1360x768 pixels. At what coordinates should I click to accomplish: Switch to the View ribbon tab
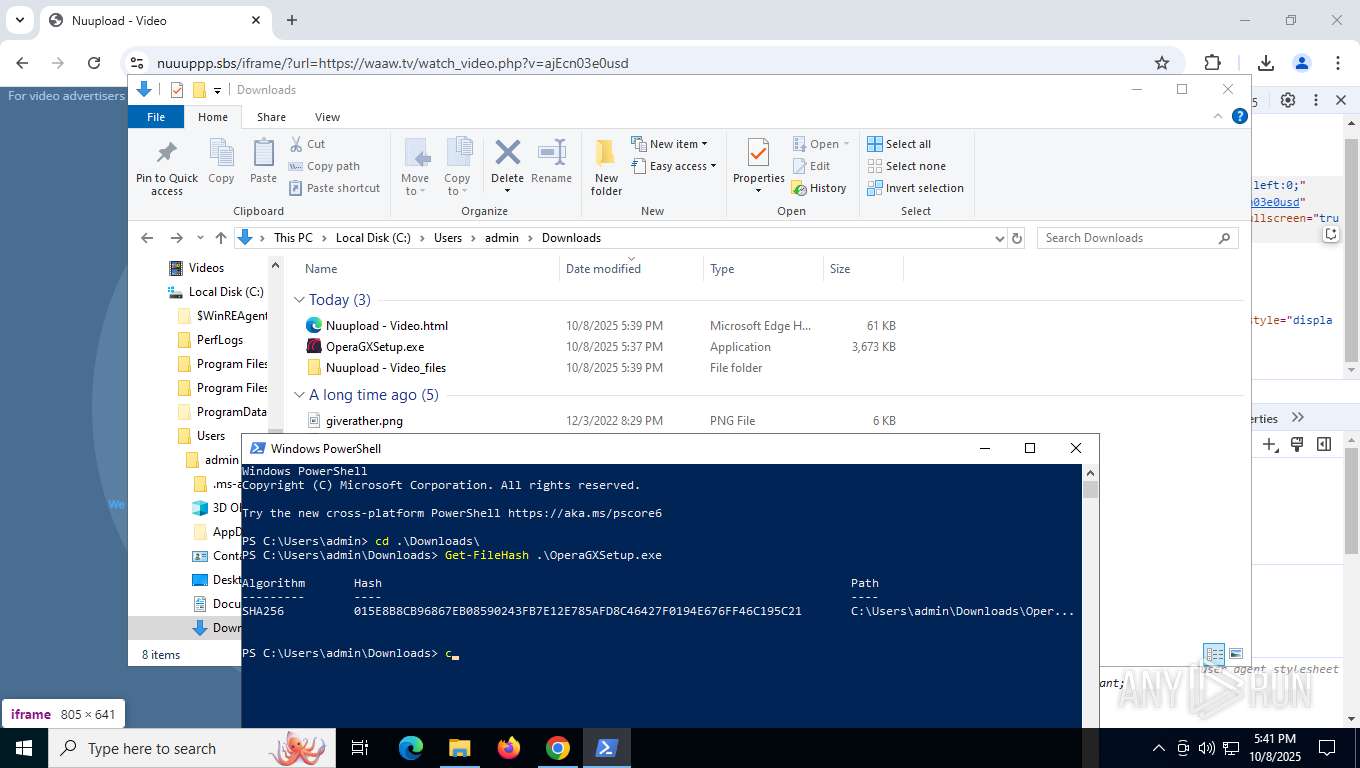[x=327, y=117]
